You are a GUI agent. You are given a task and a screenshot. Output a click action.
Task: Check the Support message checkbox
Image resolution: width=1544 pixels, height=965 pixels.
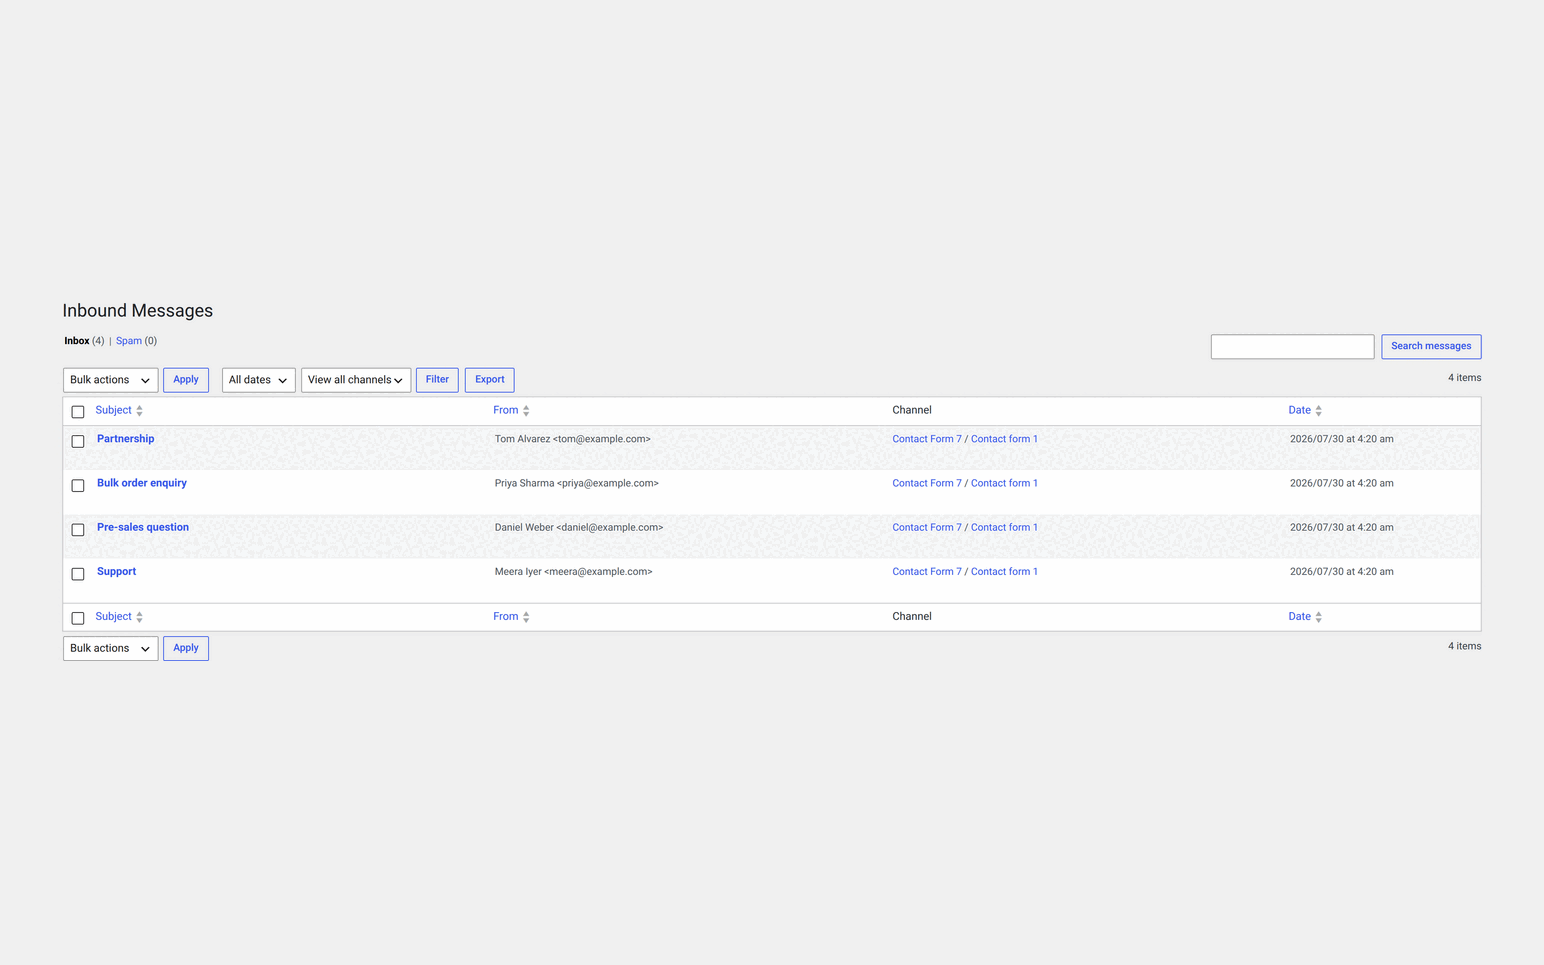(x=78, y=574)
